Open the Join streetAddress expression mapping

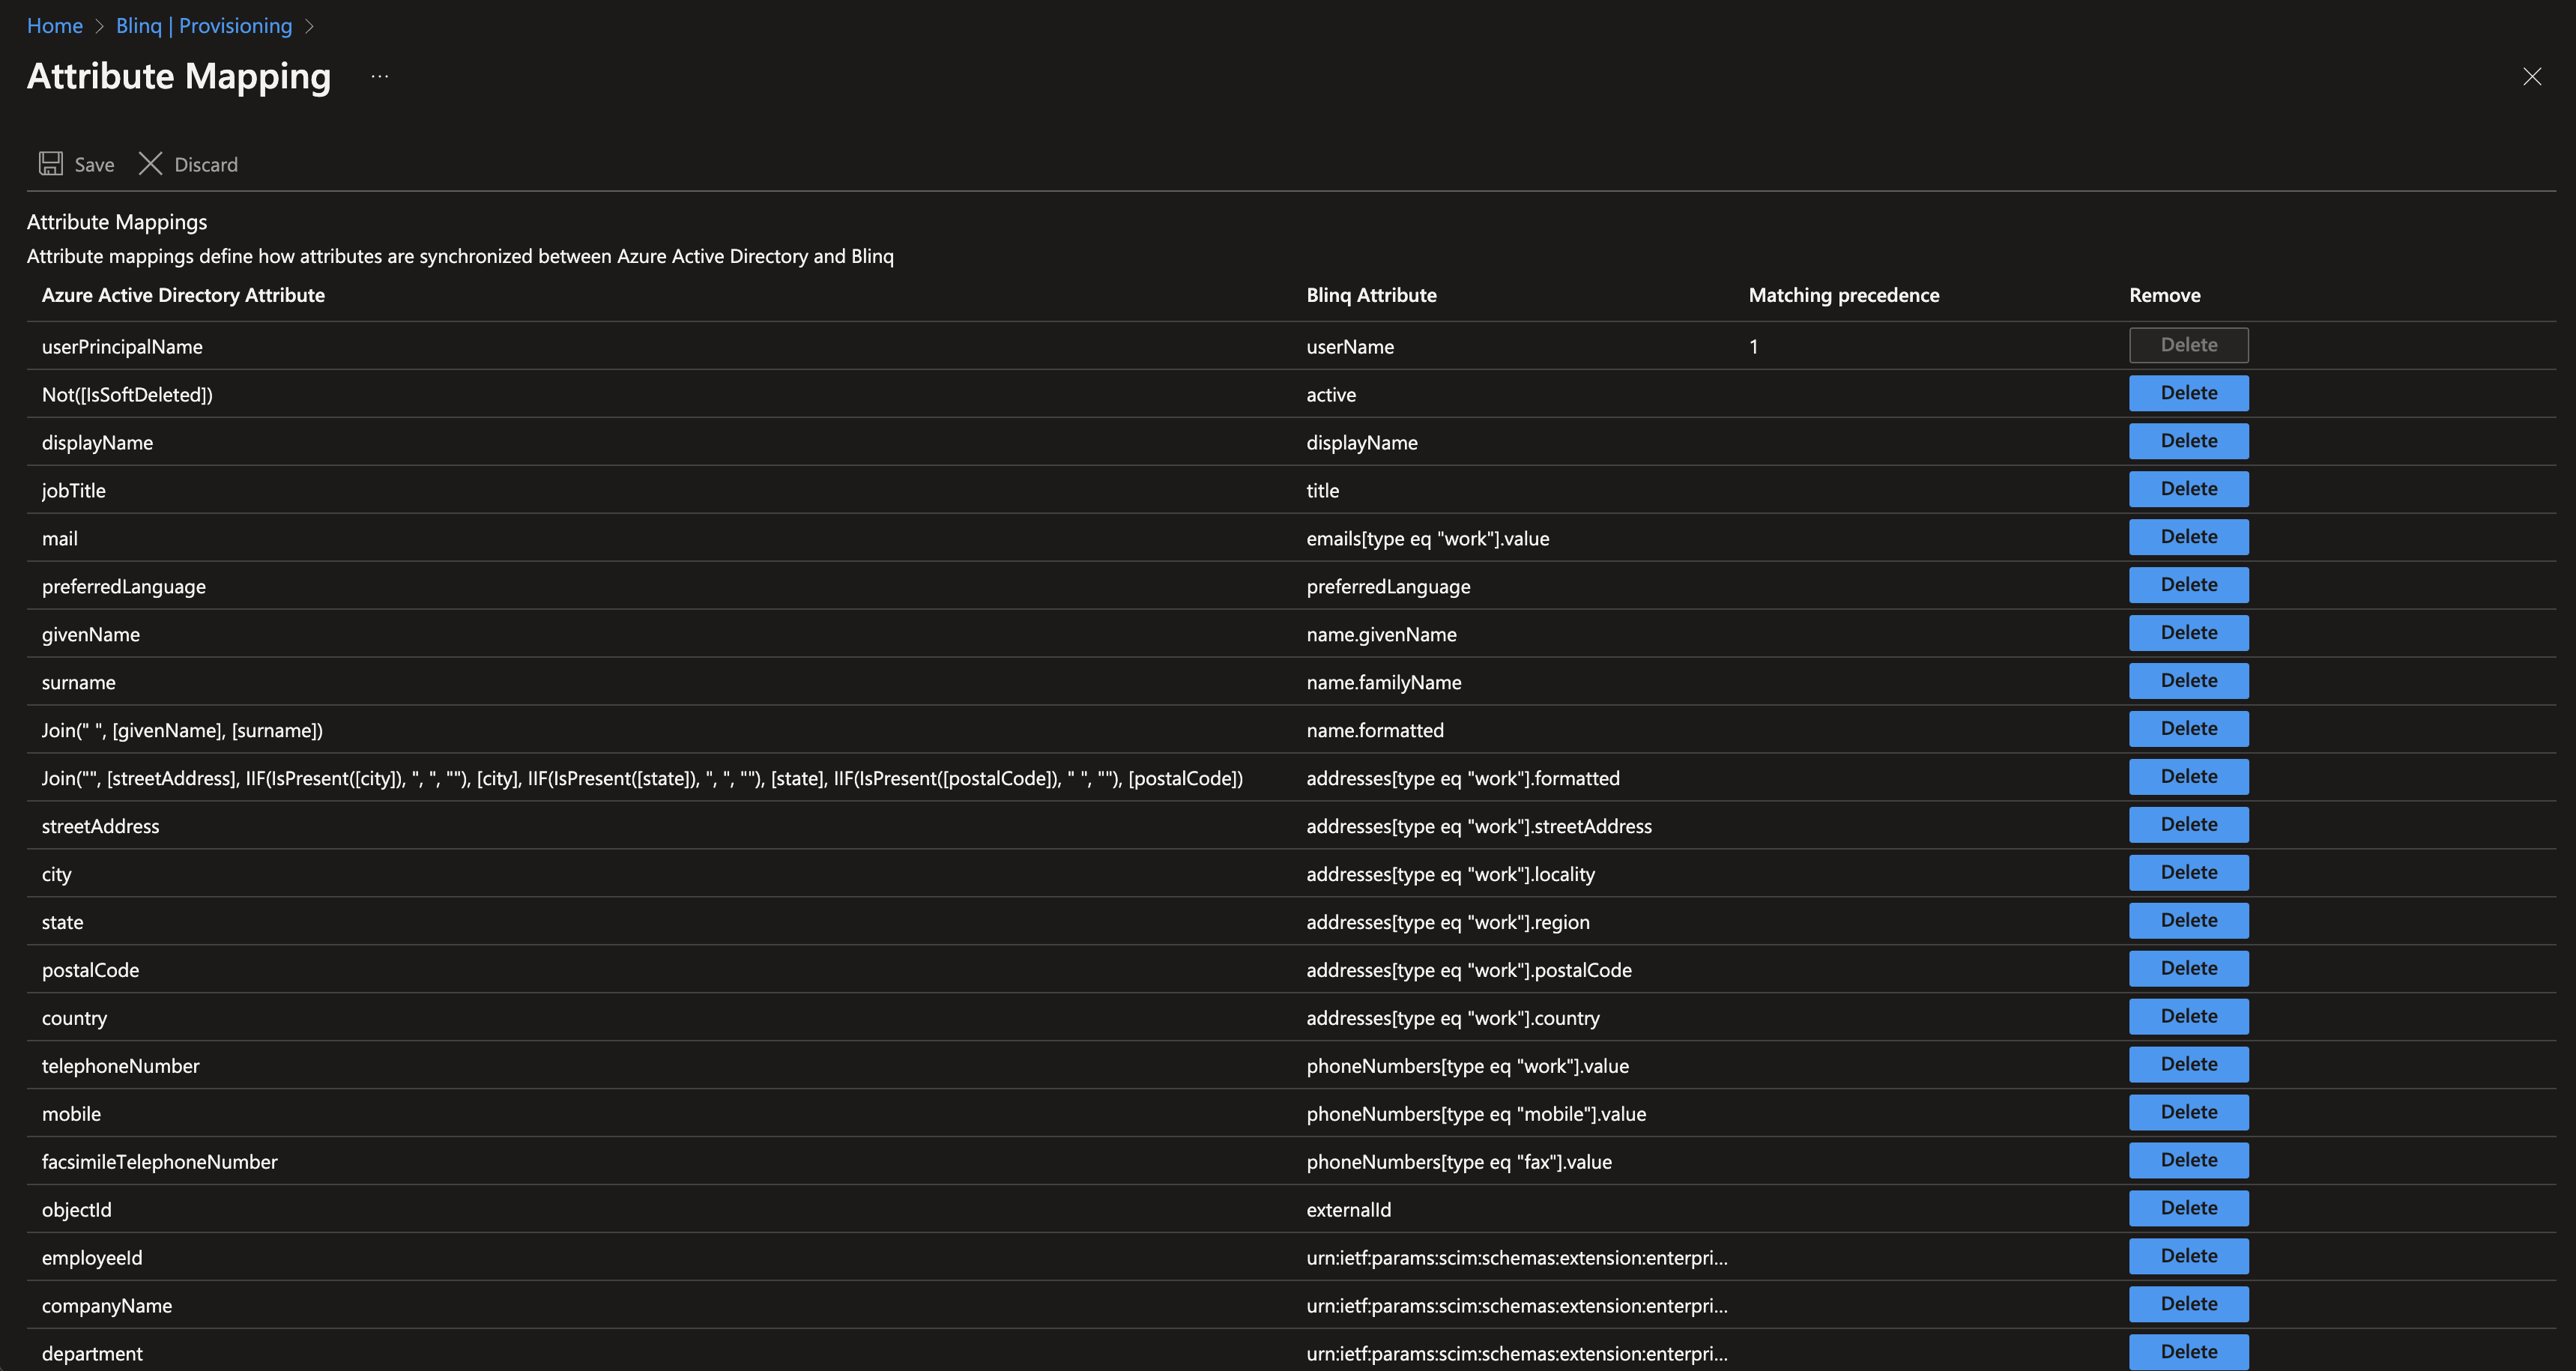tap(642, 779)
